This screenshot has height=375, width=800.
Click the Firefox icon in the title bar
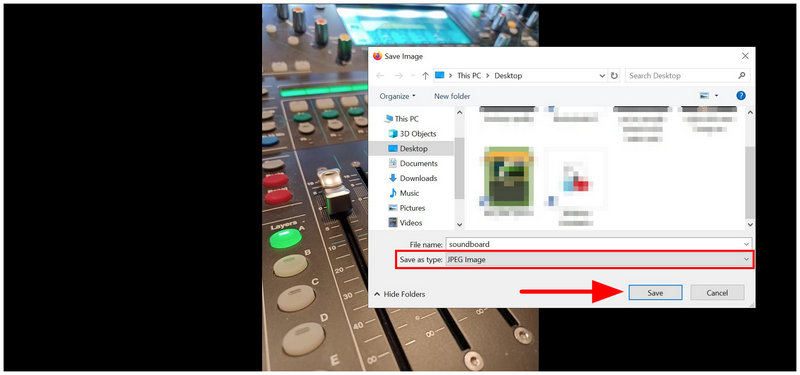(x=378, y=56)
